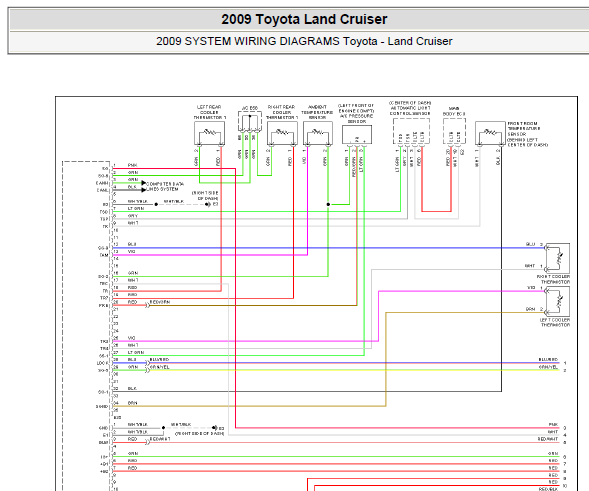Click the BRN wire label on pin 34
This screenshot has width=589, height=491.
pos(132,403)
